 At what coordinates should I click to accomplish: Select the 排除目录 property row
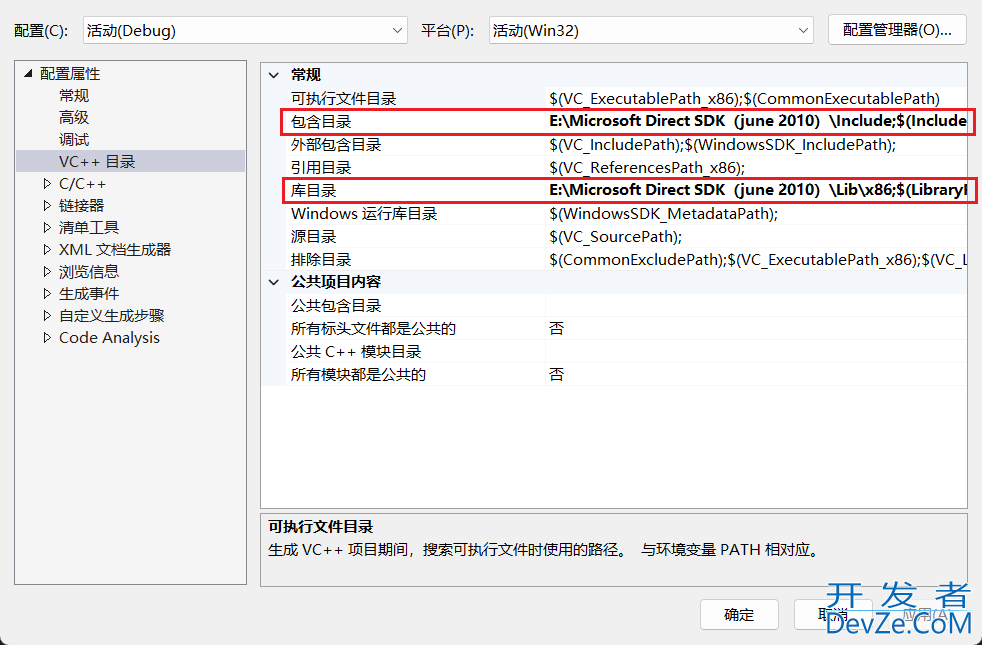tap(626, 259)
